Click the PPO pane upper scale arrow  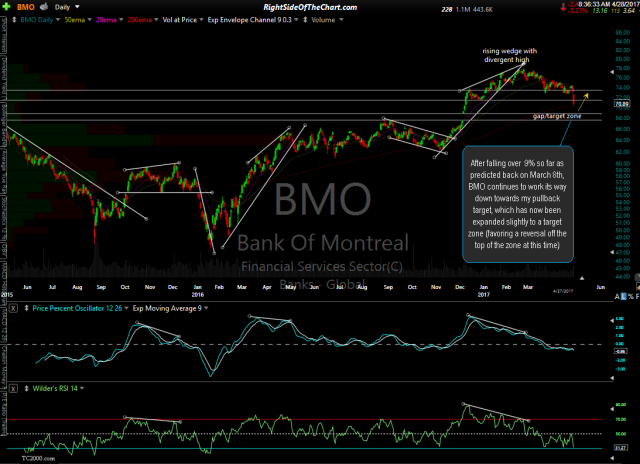pyautogui.click(x=612, y=321)
